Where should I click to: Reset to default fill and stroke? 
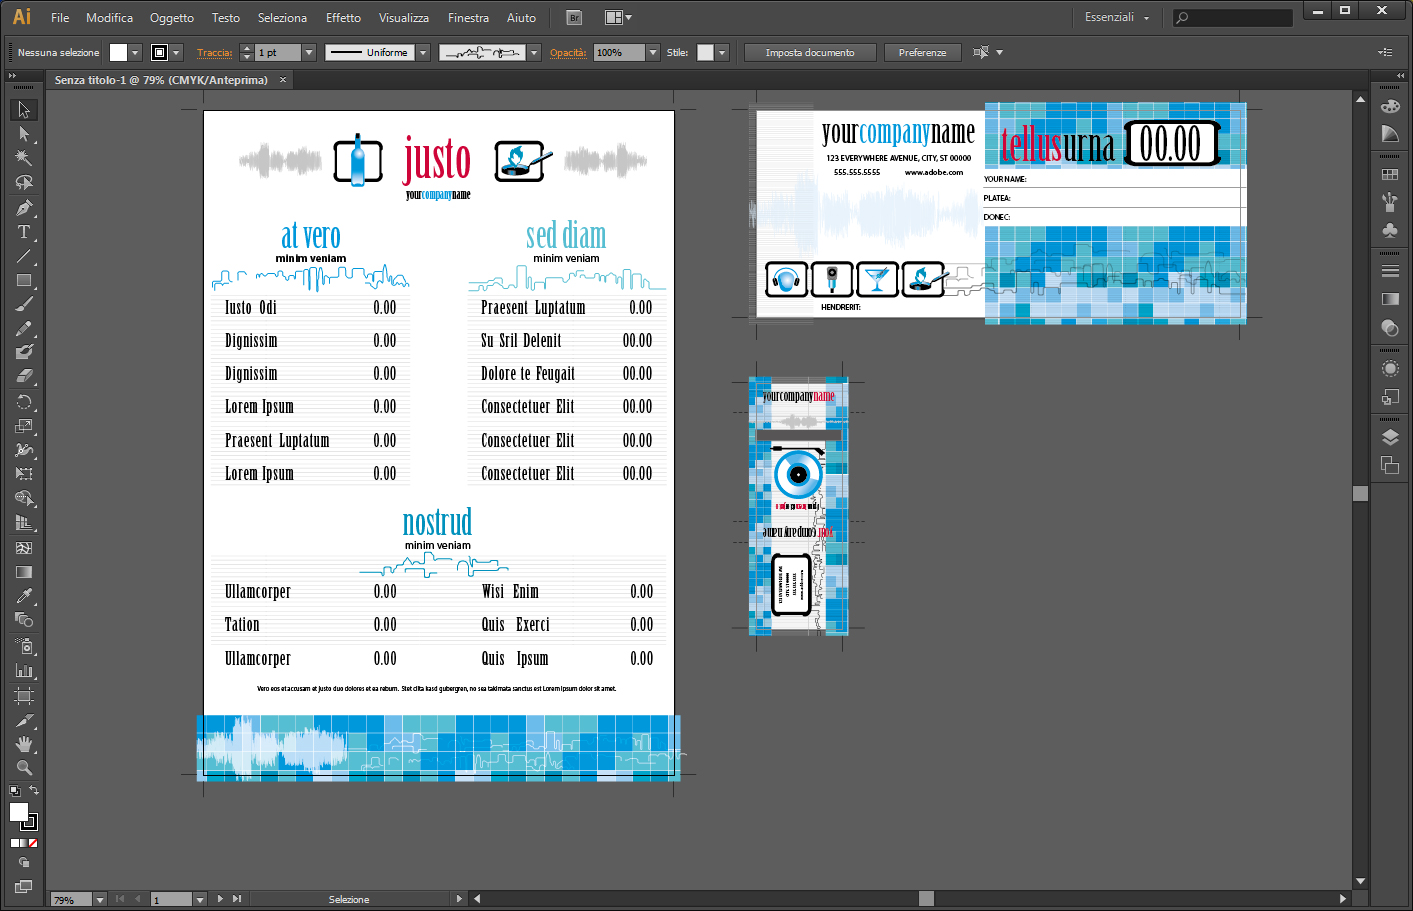click(x=14, y=791)
